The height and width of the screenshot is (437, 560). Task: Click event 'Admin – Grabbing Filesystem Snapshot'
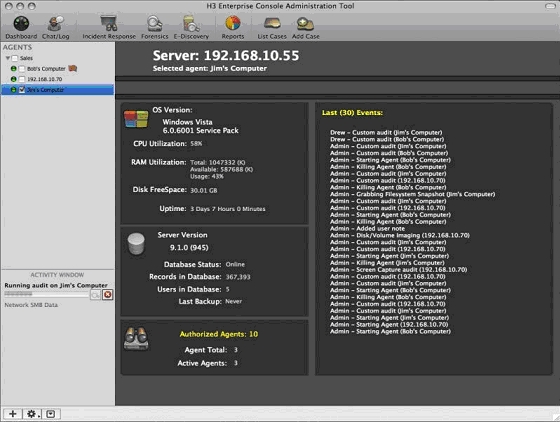[x=412, y=194]
